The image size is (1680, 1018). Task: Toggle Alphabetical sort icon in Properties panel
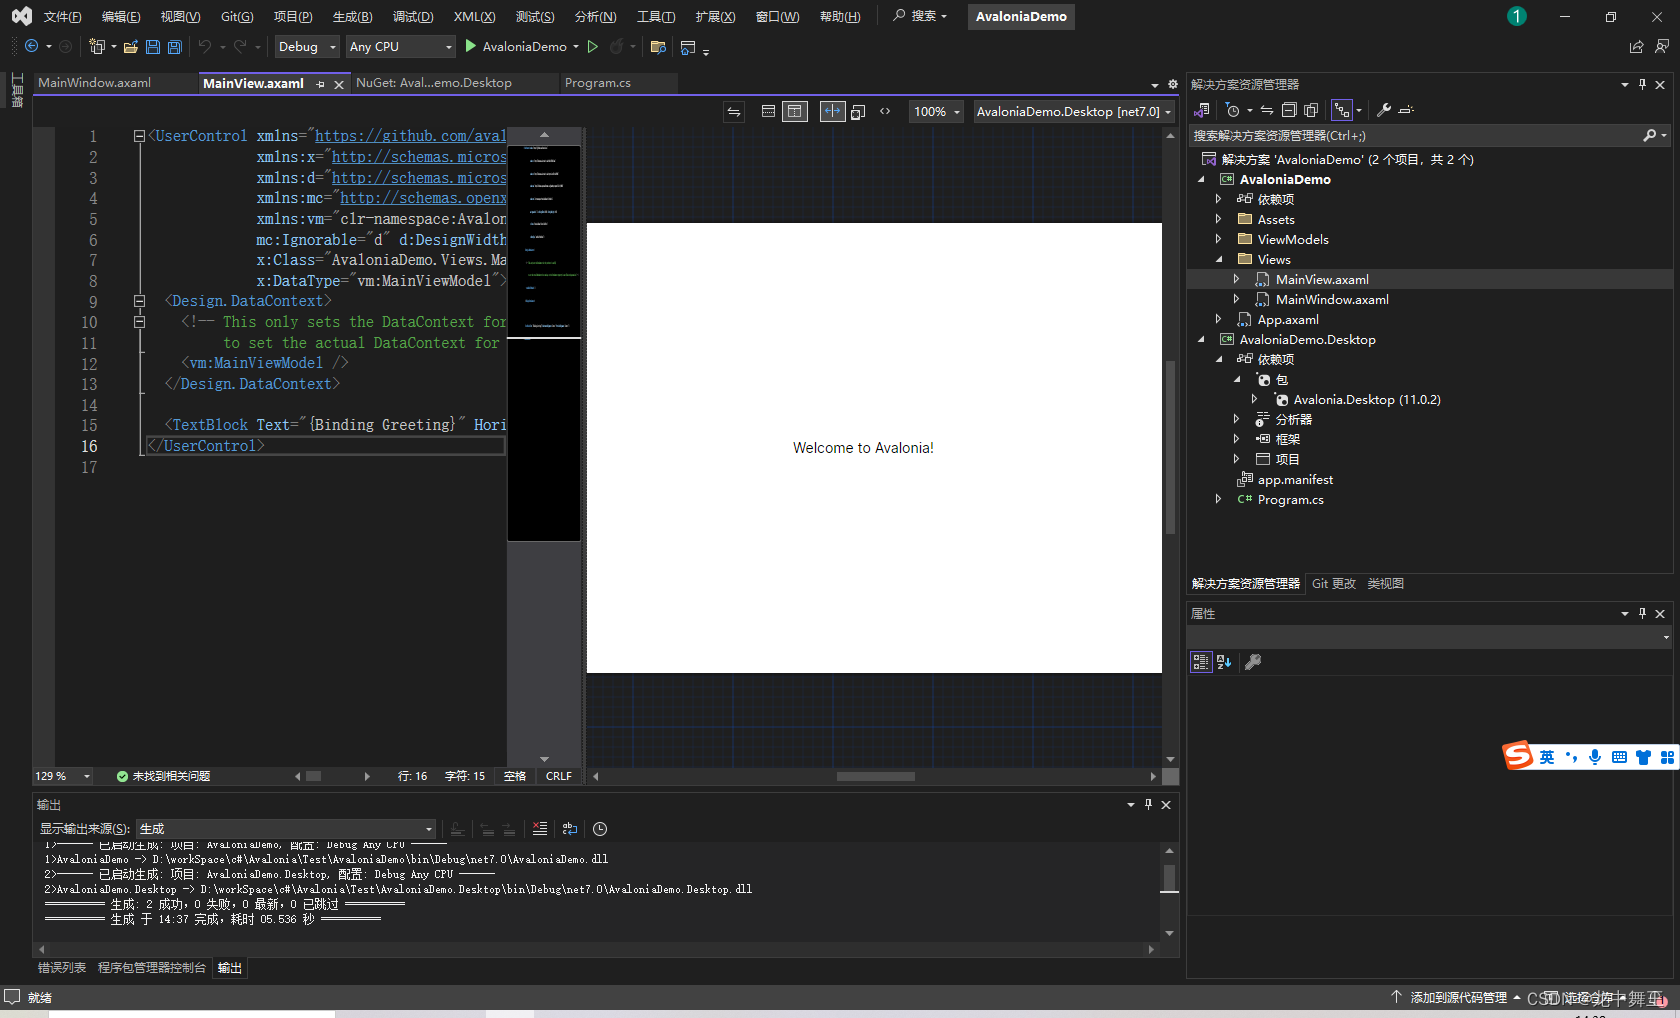pos(1224,662)
